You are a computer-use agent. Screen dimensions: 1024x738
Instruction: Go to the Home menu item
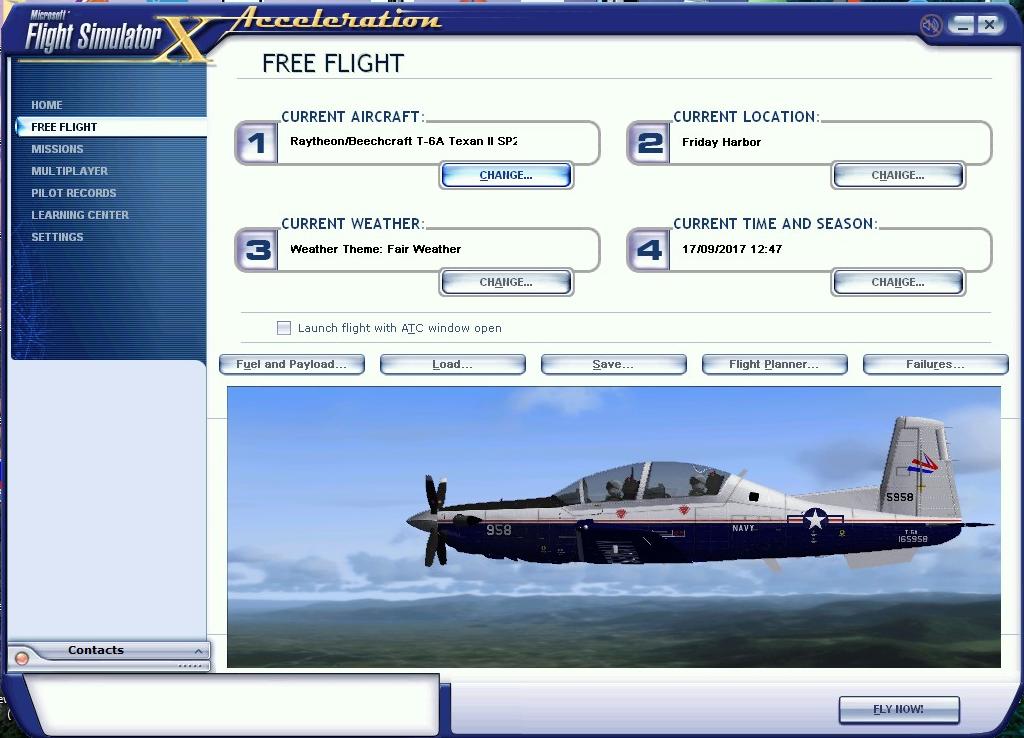[47, 105]
